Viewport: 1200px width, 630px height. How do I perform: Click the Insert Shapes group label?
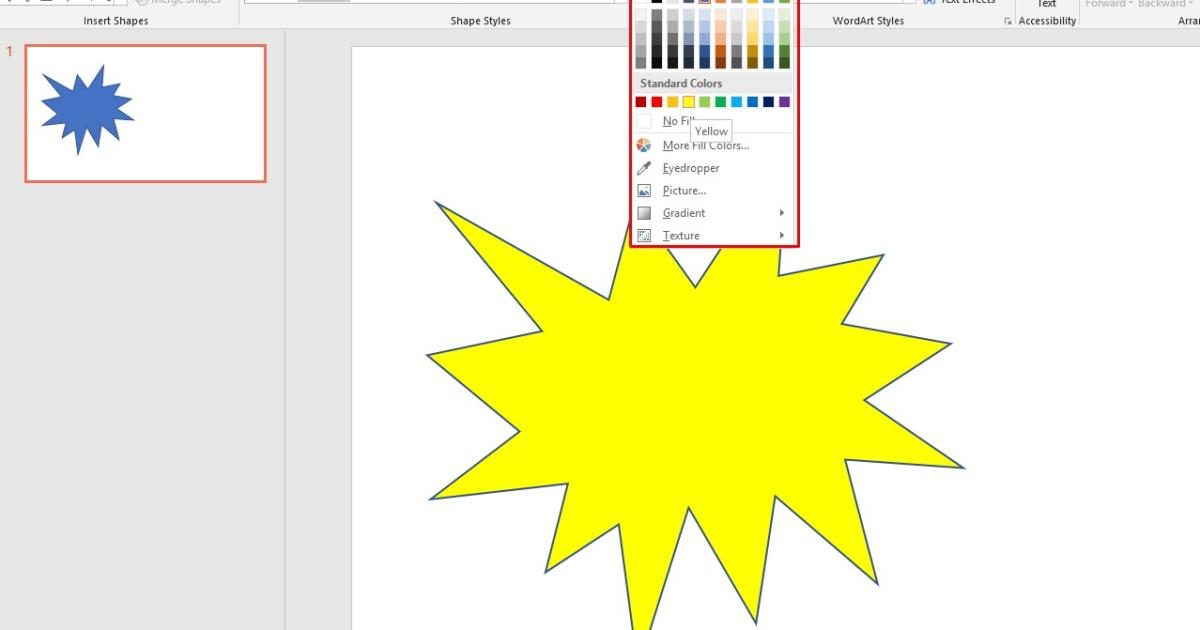tap(116, 21)
